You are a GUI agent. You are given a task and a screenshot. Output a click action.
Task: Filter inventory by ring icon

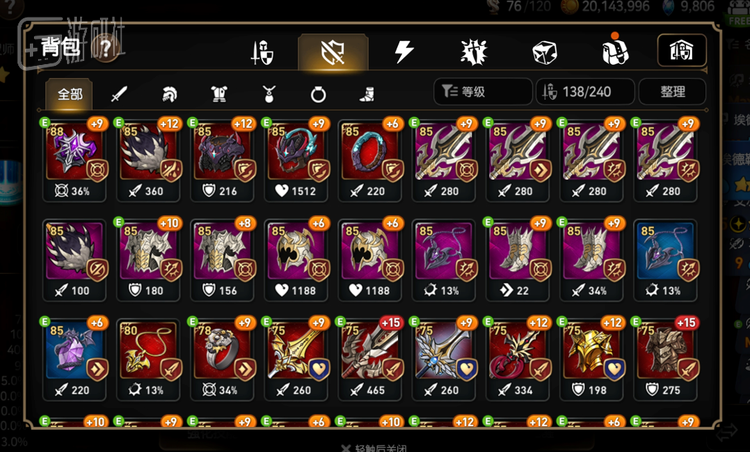[x=318, y=94]
